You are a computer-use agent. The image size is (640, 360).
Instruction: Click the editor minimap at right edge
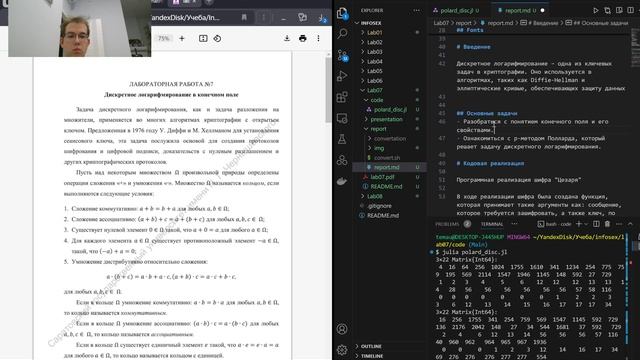(x=635, y=49)
